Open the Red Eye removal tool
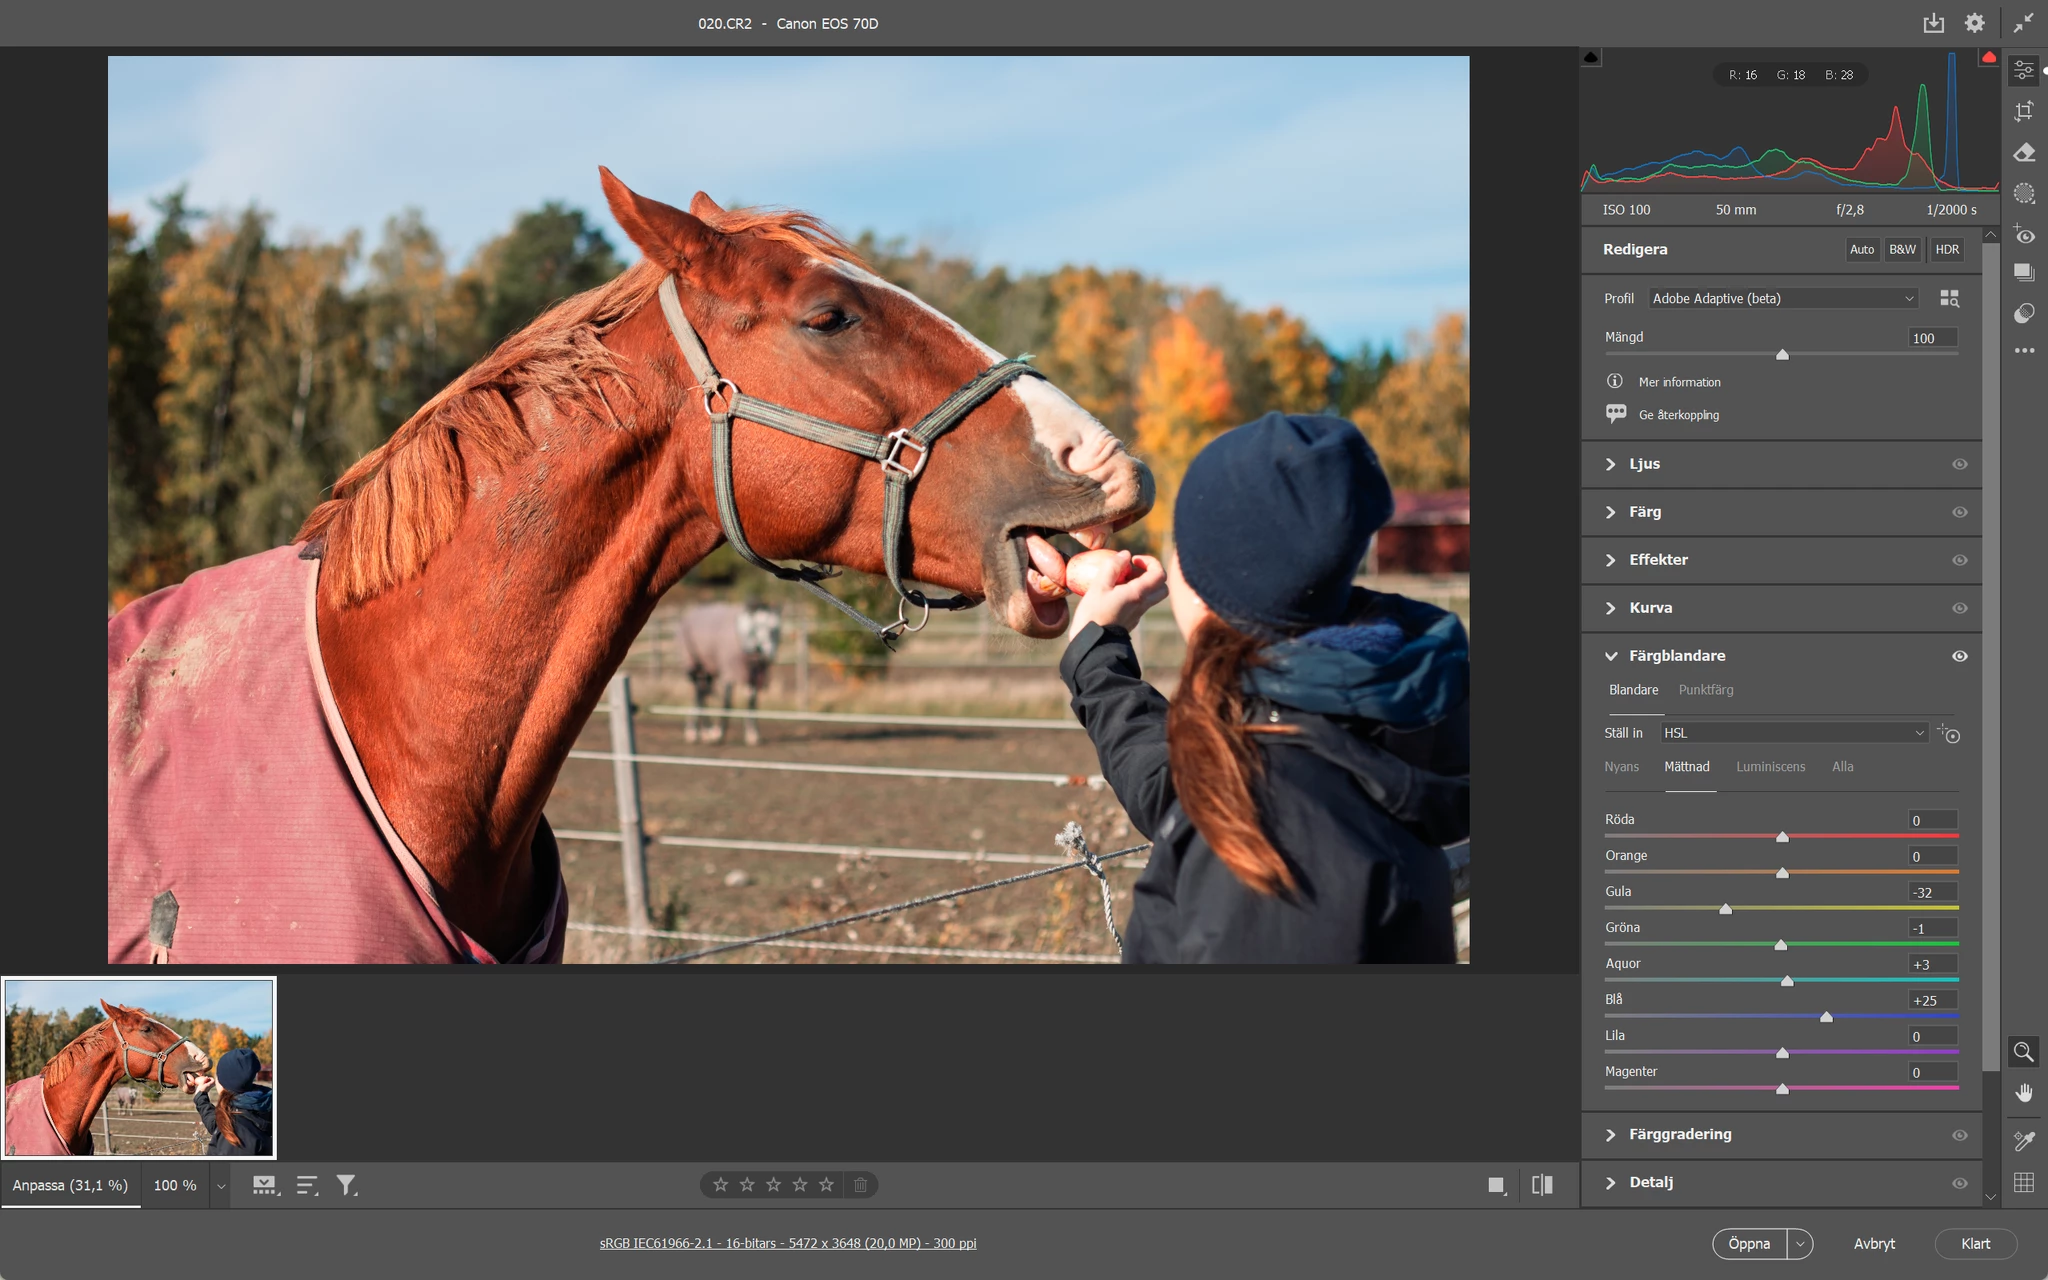 2023,235
